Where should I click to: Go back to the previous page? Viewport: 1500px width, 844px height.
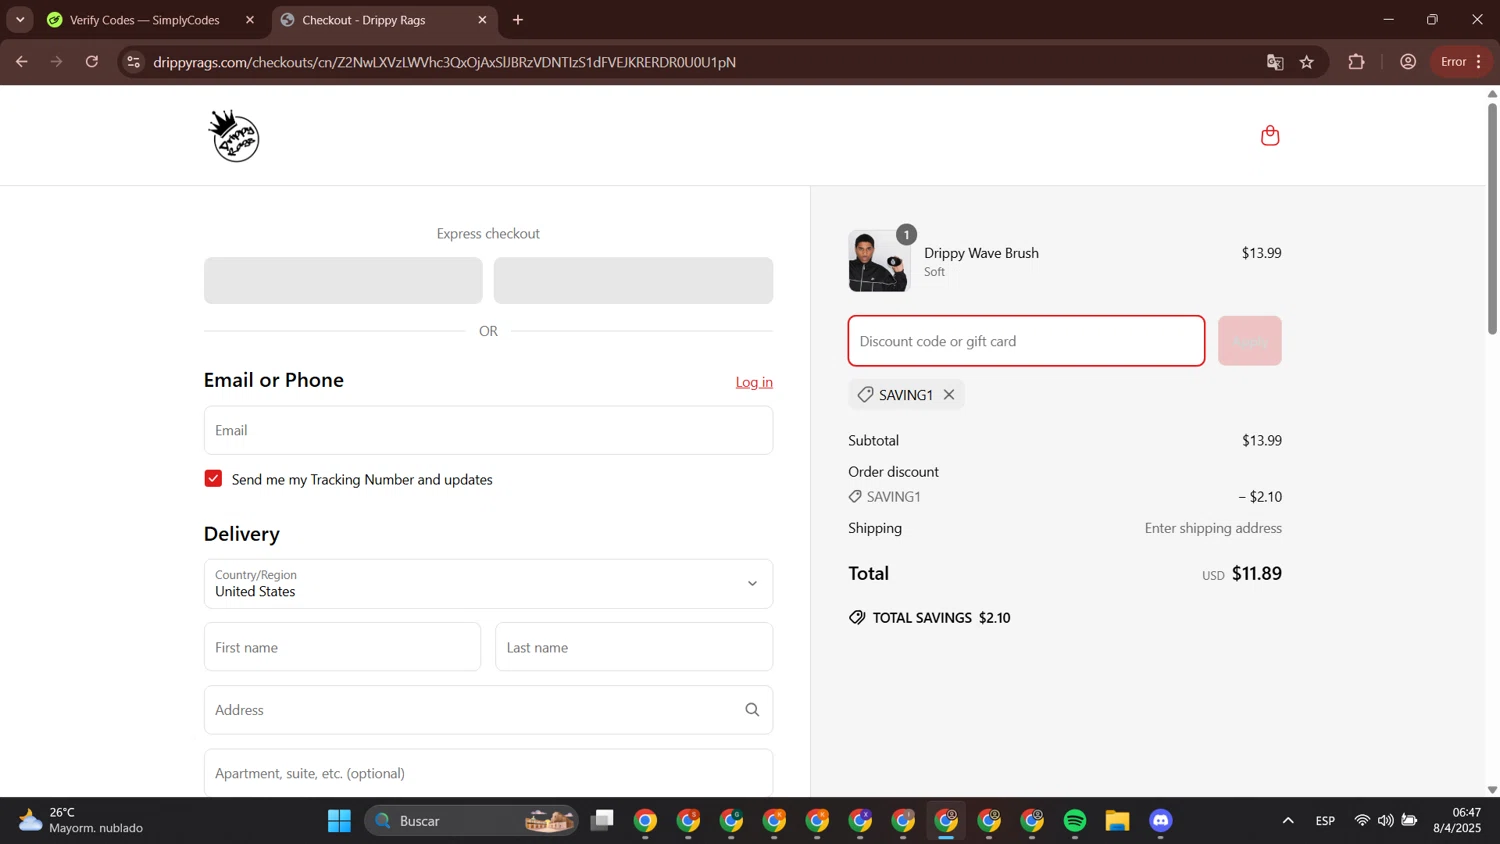click(x=22, y=62)
